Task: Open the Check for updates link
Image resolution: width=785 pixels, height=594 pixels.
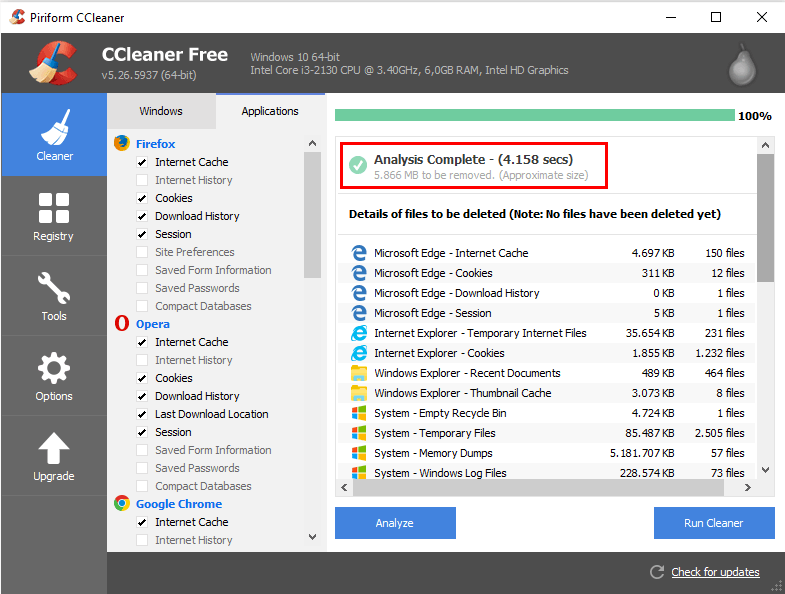Action: pos(715,572)
